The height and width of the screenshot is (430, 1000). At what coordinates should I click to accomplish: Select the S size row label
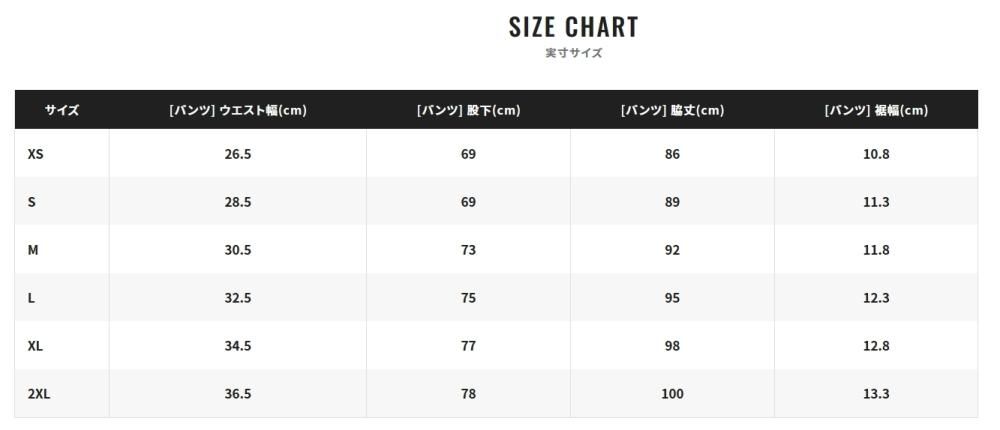[x=31, y=202]
